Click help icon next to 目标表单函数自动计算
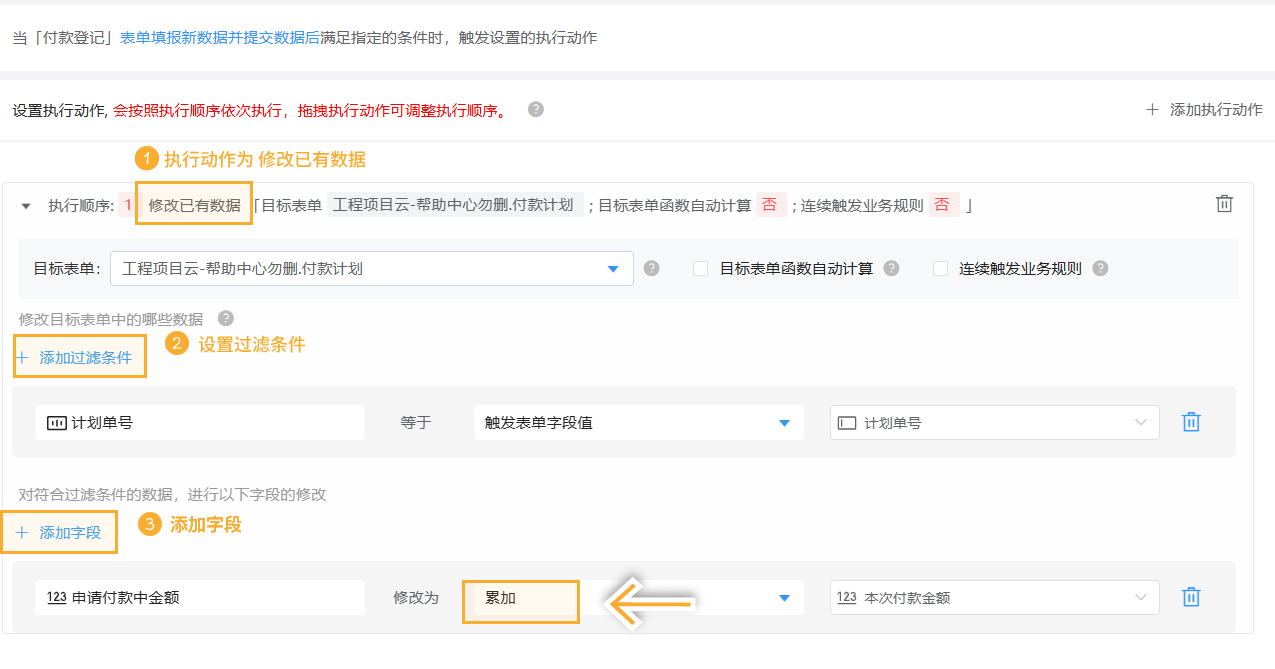 pyautogui.click(x=891, y=268)
